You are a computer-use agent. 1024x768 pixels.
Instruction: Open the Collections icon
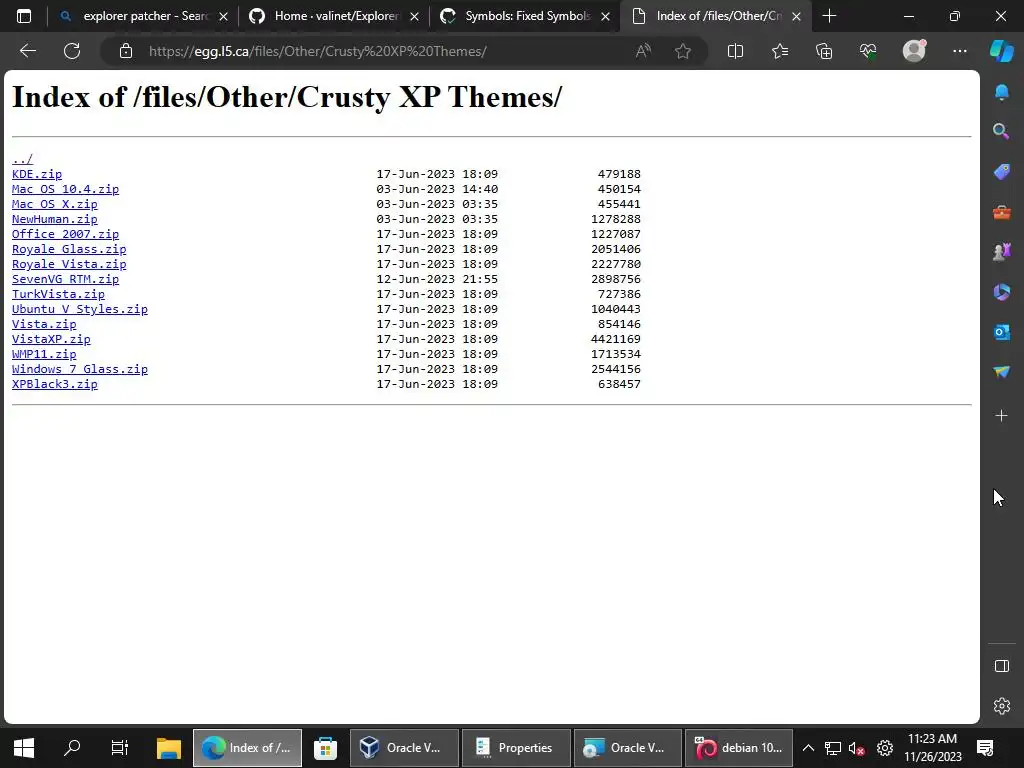point(824,51)
